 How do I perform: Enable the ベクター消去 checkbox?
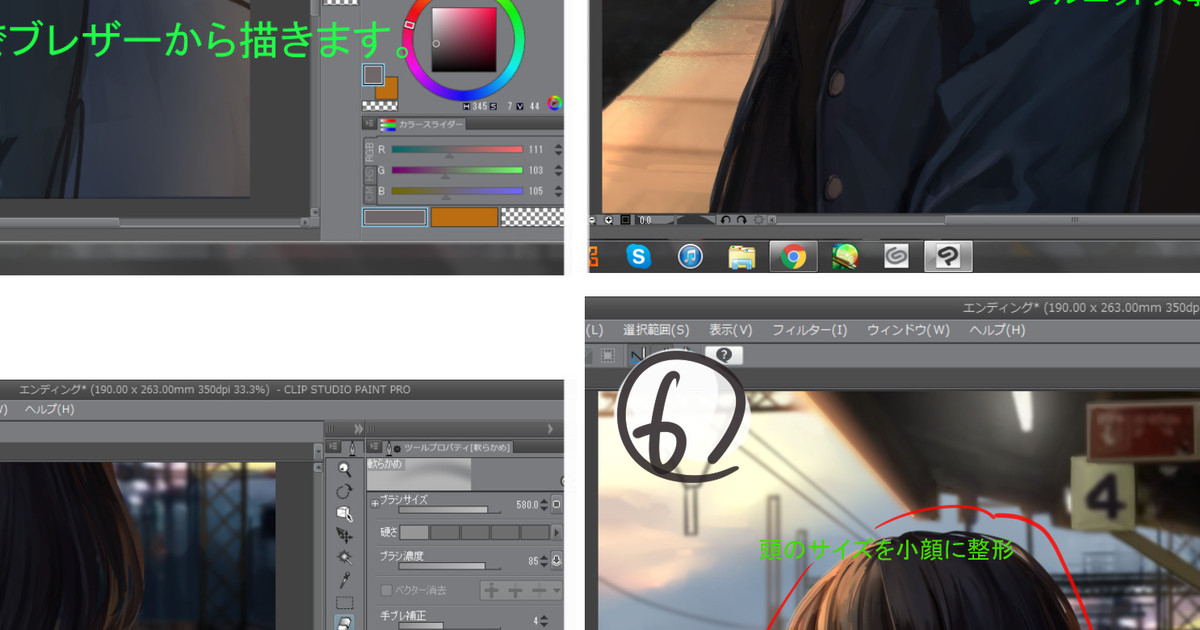click(386, 591)
